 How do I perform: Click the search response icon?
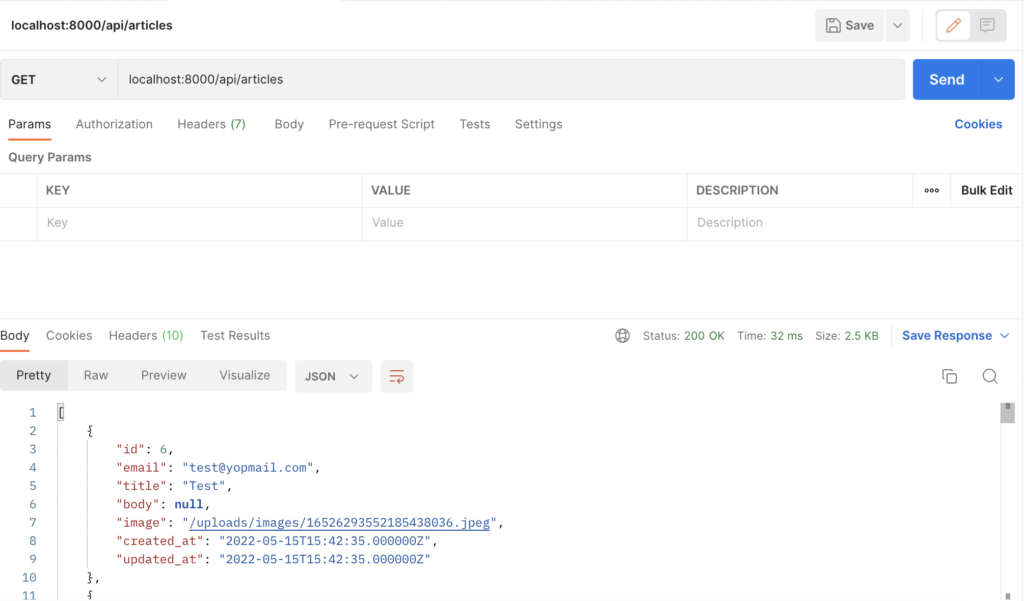coord(990,376)
